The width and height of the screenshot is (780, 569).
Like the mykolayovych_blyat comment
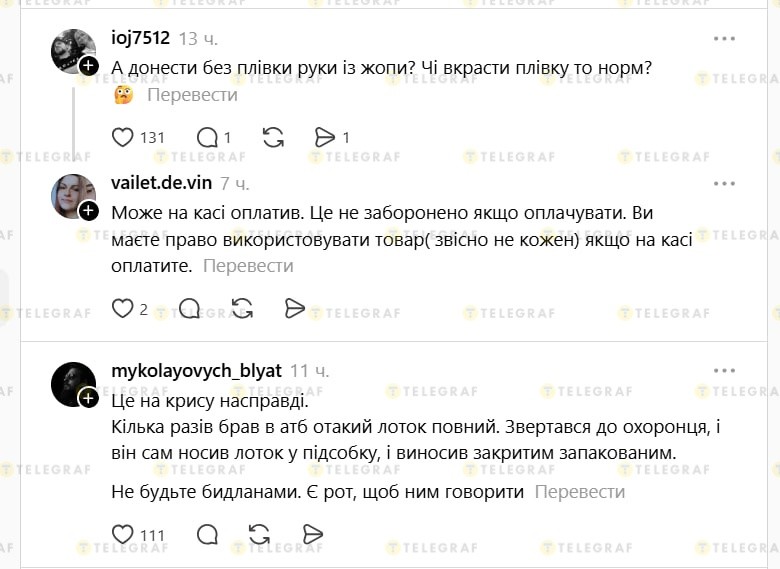pyautogui.click(x=123, y=534)
